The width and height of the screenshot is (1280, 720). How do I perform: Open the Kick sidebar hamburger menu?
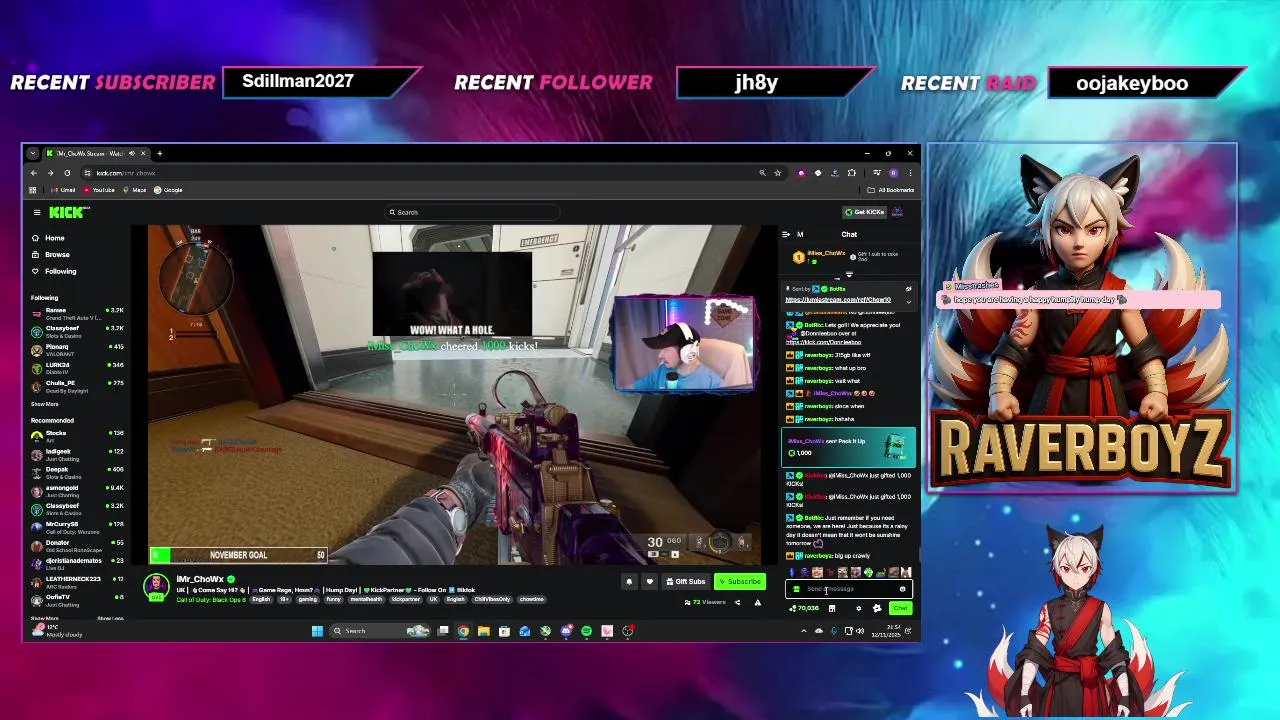coord(37,212)
